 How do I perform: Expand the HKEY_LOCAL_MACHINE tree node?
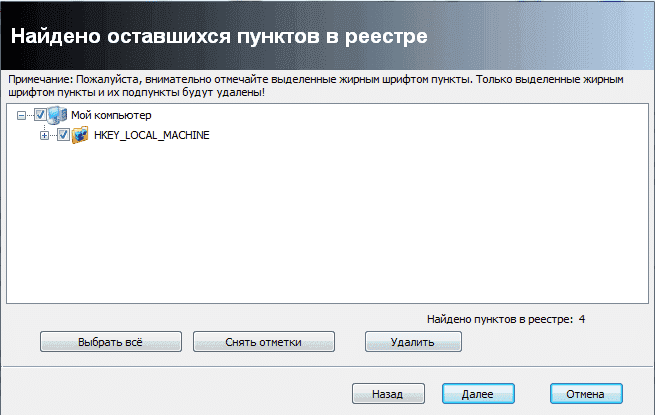(44, 135)
